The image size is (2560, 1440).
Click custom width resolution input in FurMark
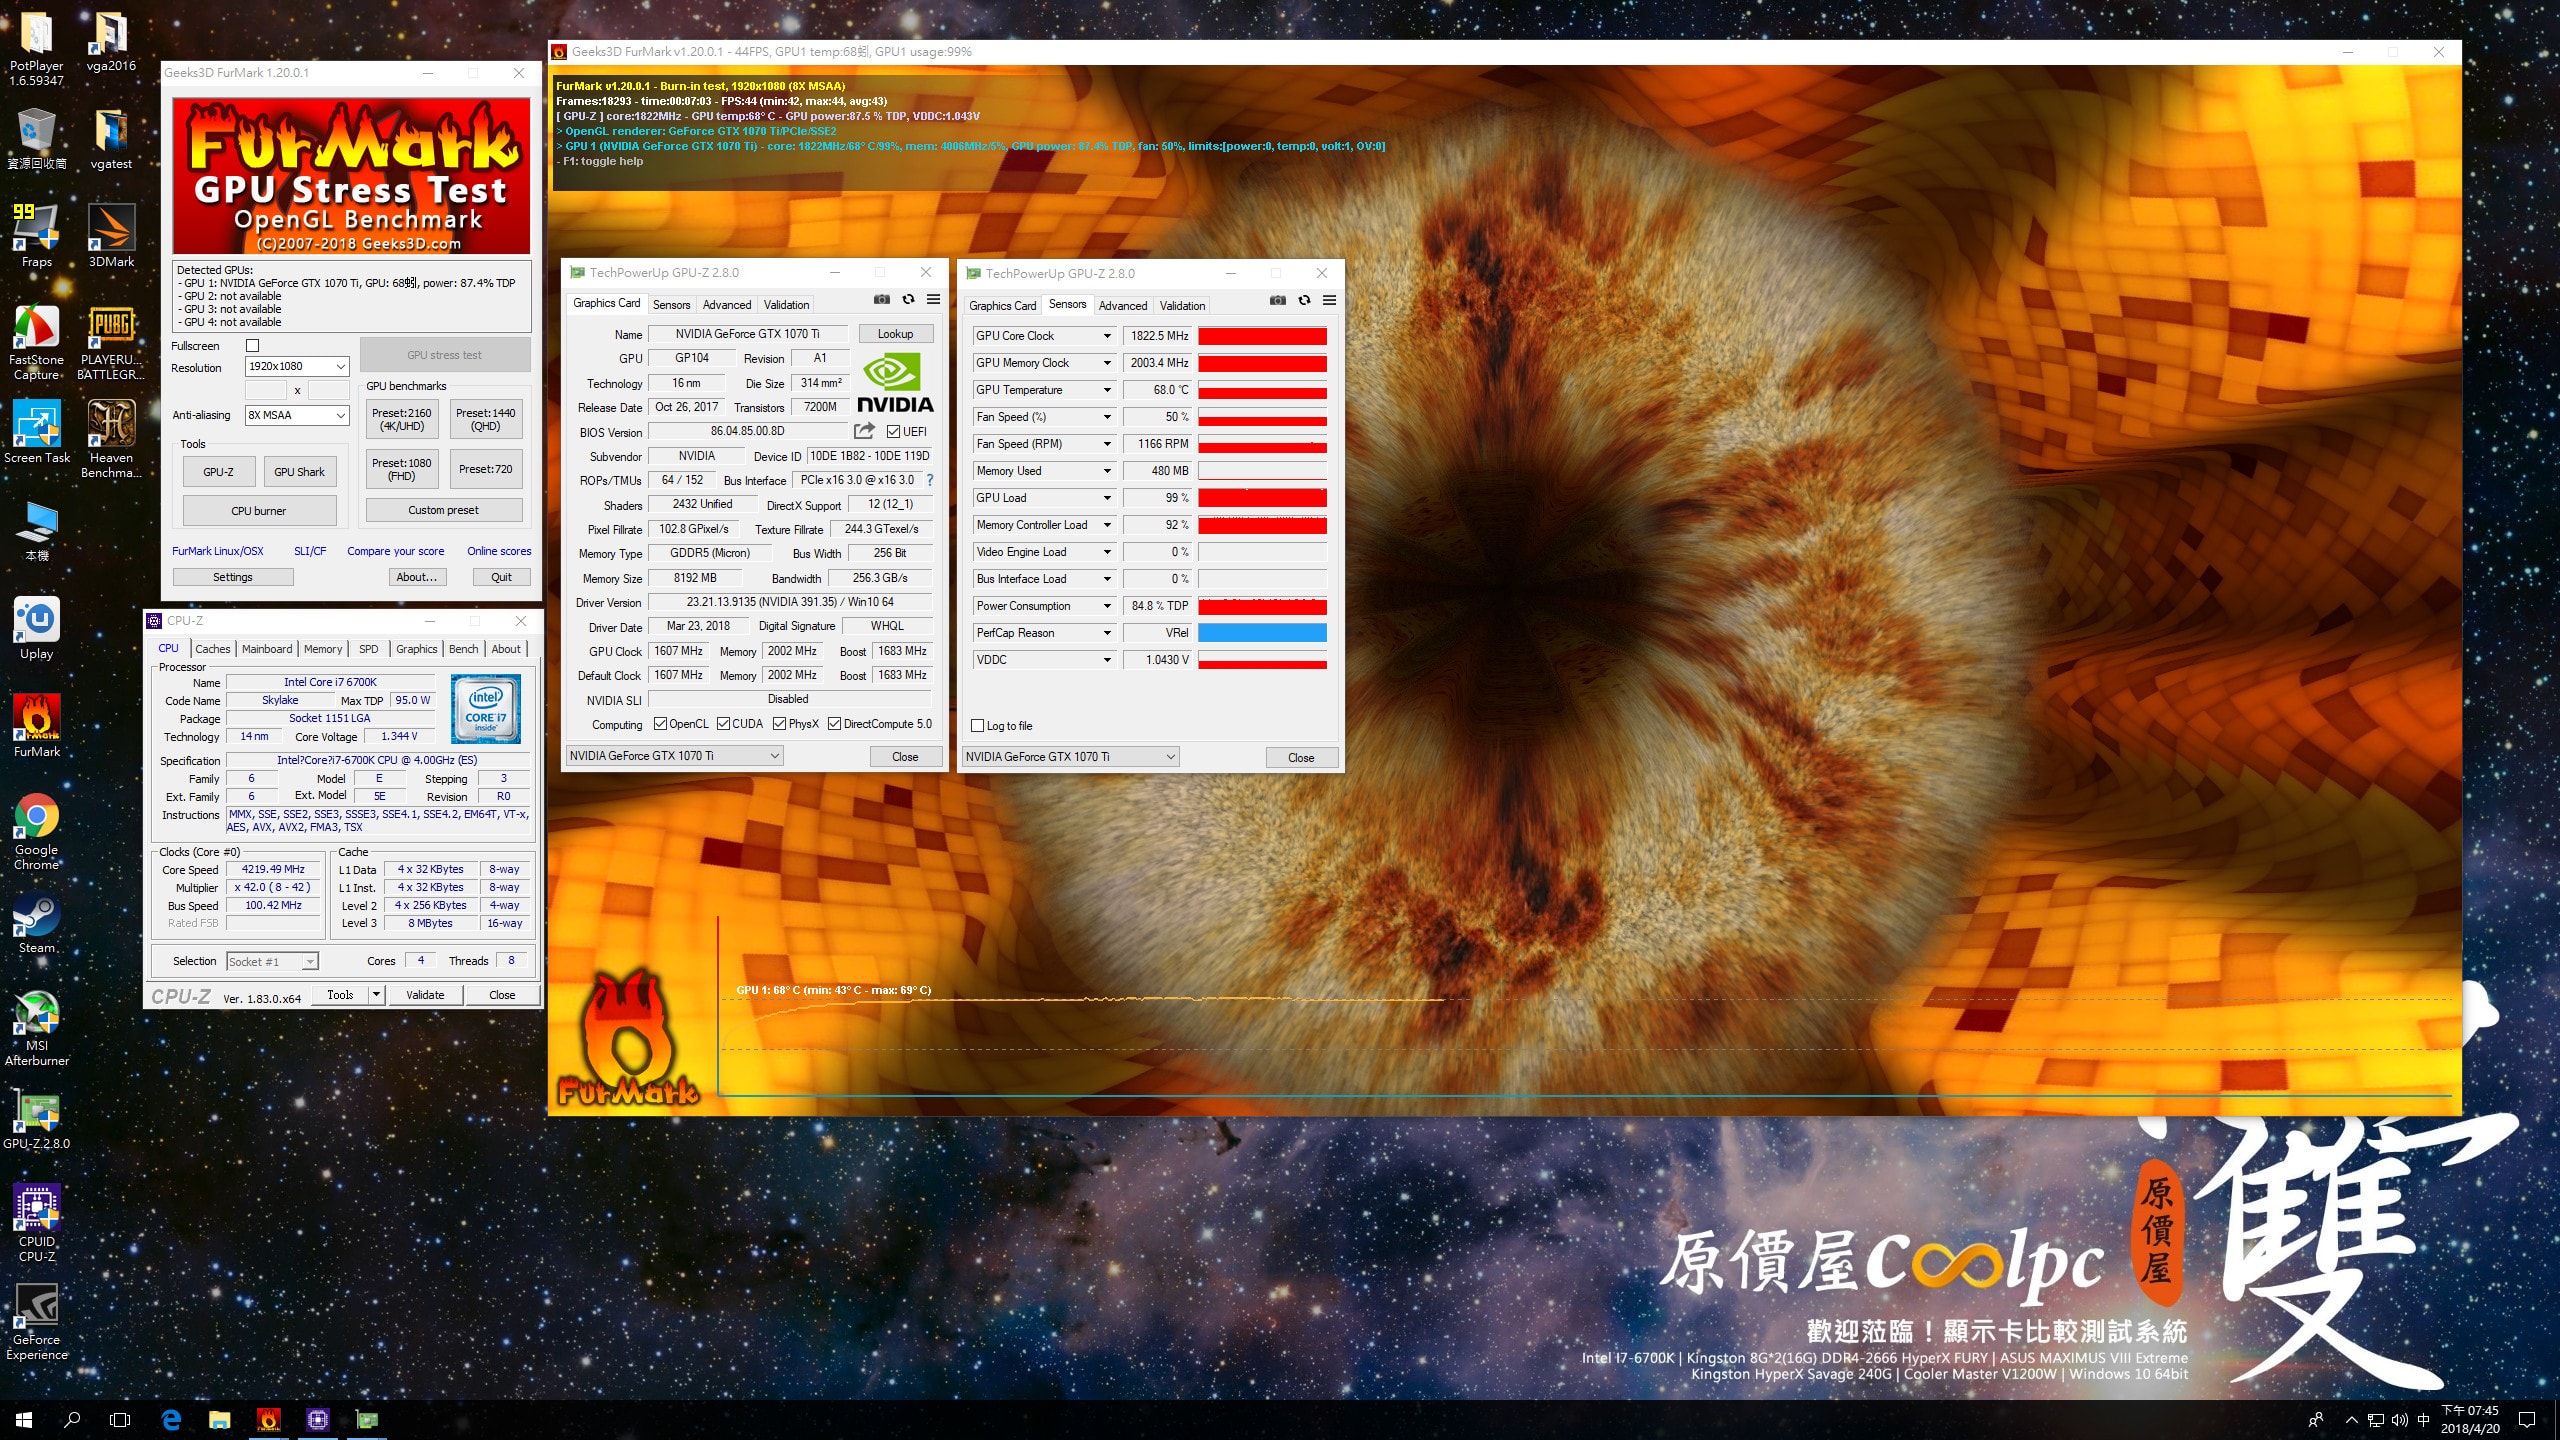(266, 390)
